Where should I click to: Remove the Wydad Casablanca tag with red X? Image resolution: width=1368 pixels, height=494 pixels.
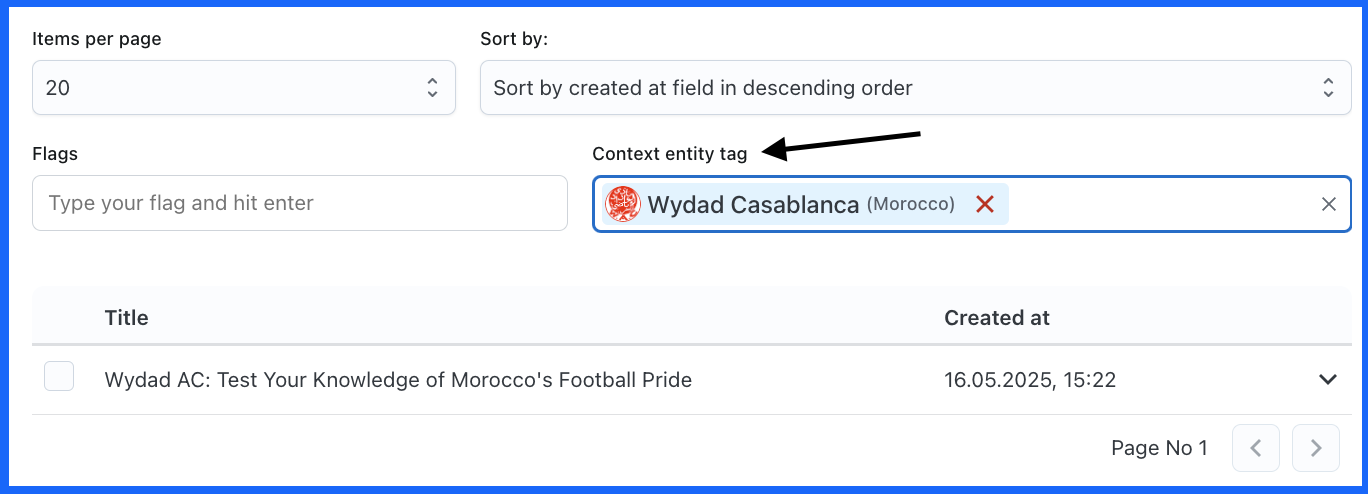985,204
